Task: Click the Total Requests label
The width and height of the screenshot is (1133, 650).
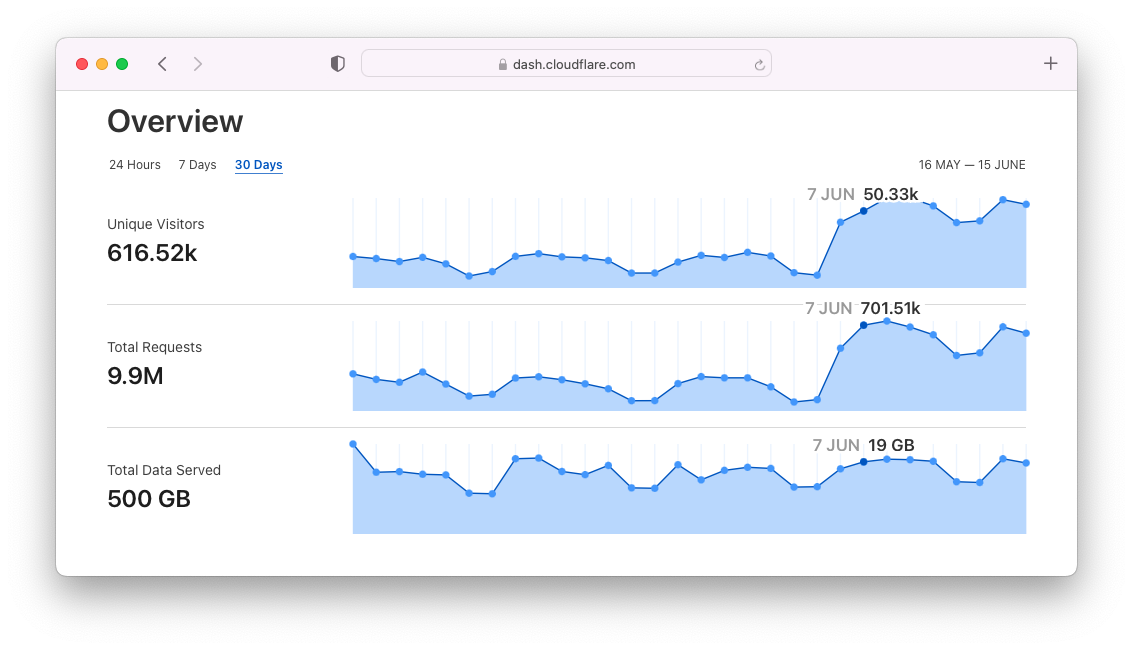Action: [155, 347]
